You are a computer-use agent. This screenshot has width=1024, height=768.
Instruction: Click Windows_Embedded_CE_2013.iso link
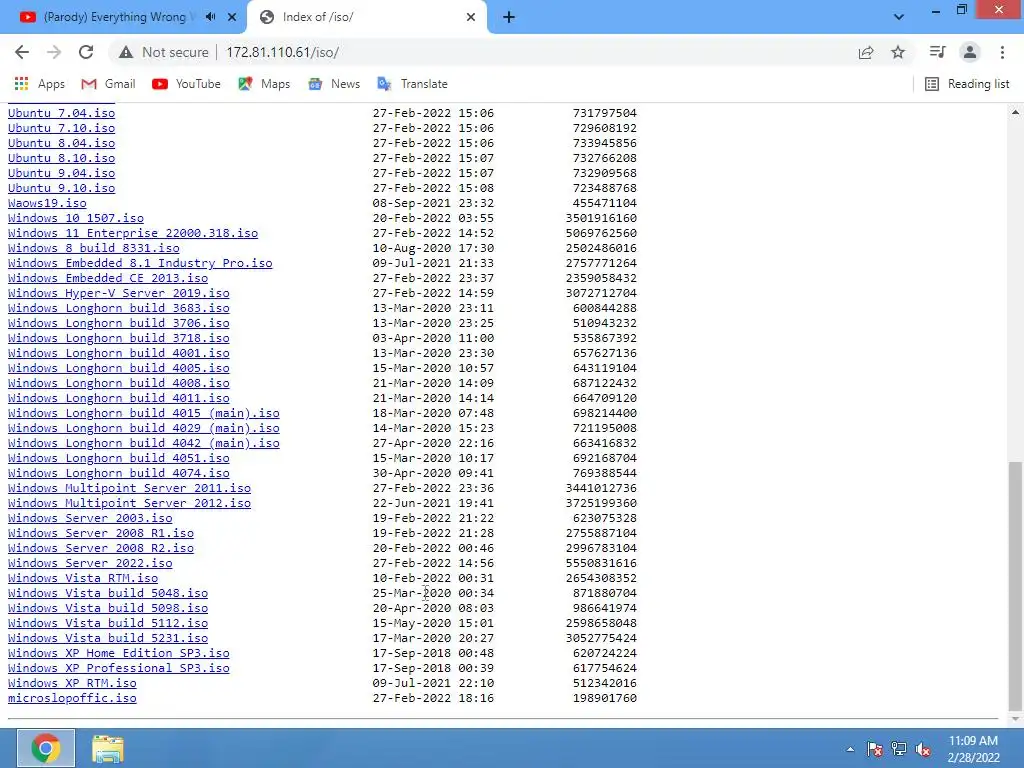[x=108, y=278]
